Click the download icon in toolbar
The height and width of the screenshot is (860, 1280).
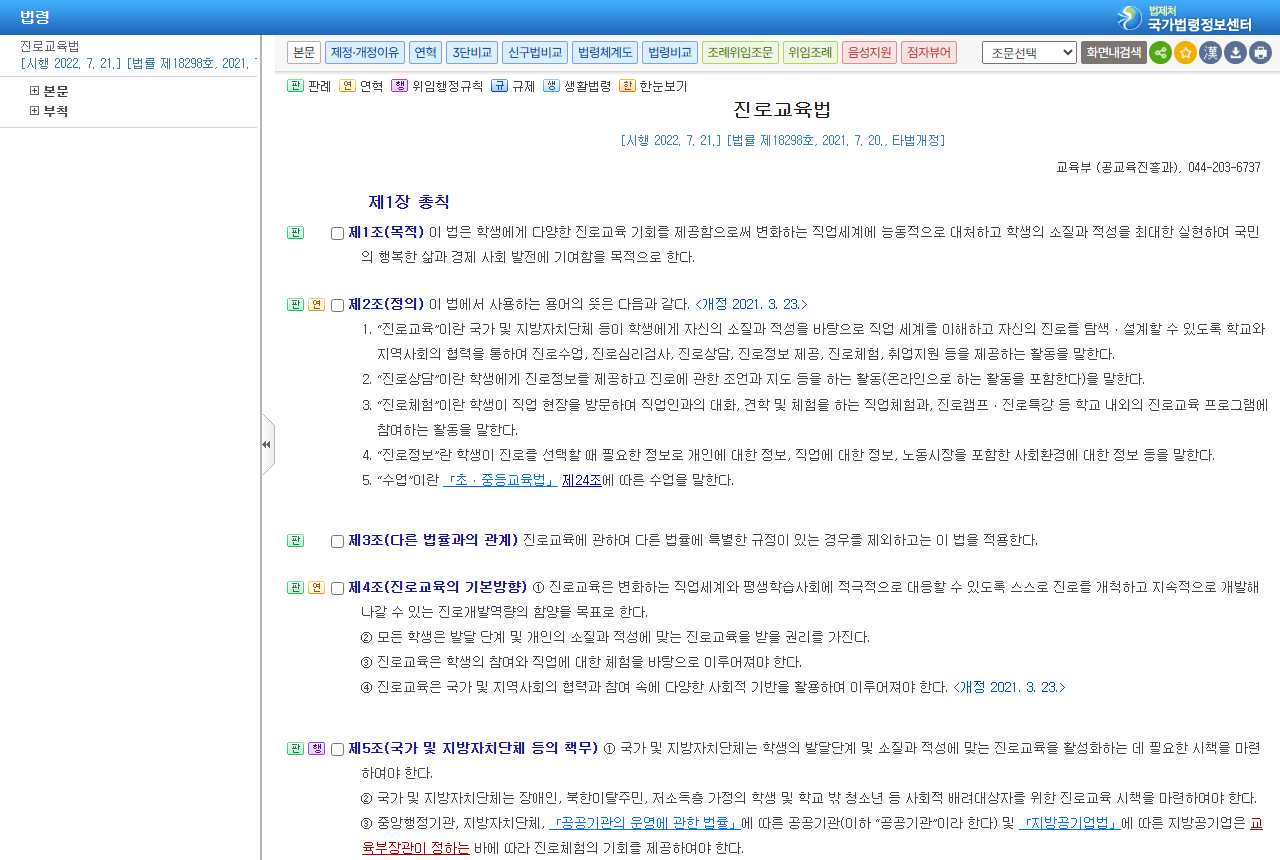1235,53
